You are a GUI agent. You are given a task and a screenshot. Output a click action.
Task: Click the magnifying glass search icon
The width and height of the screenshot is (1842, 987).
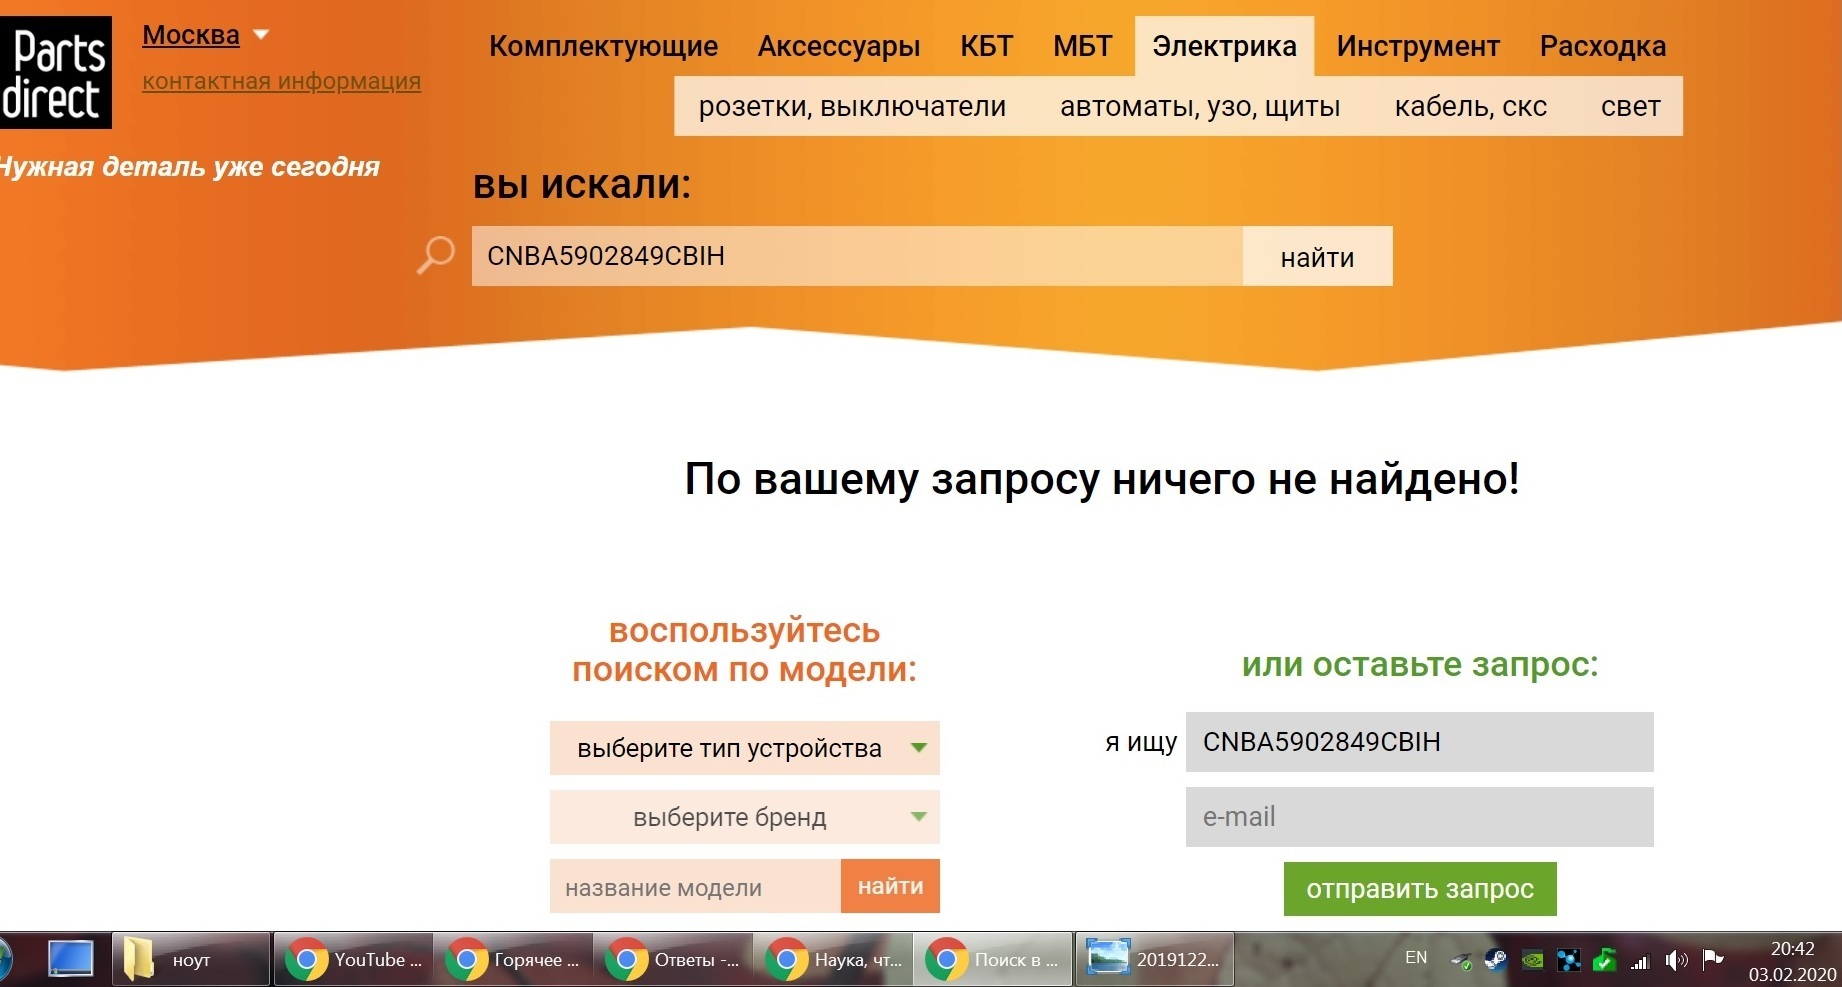(x=436, y=255)
